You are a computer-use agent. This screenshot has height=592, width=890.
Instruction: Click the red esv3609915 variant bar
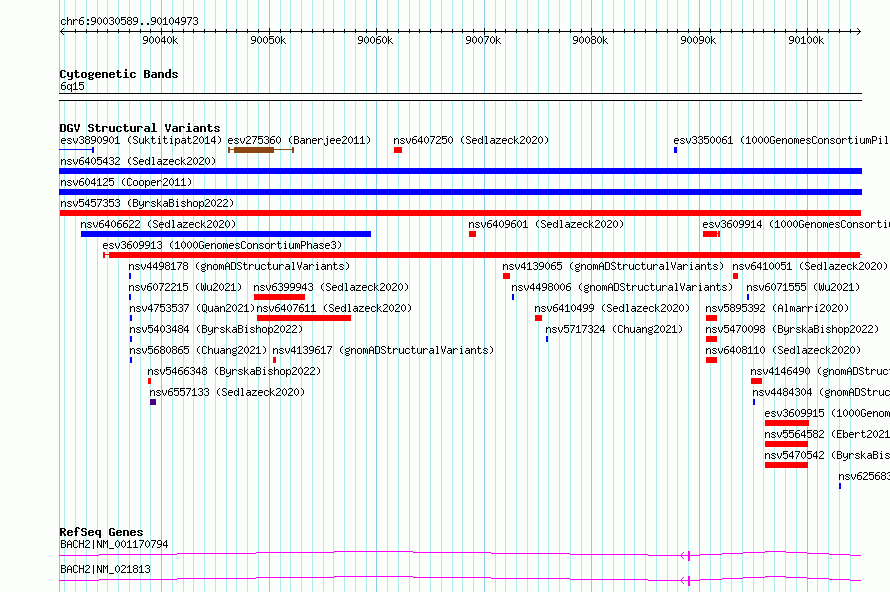[787, 423]
